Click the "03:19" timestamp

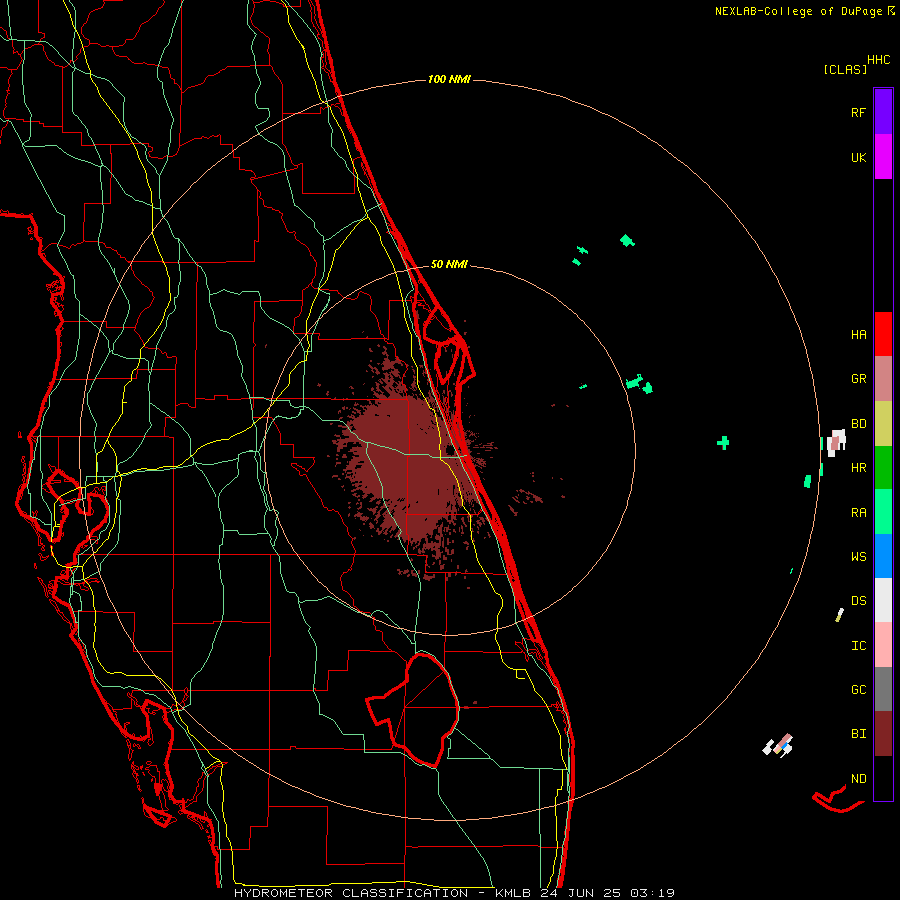coord(652,893)
